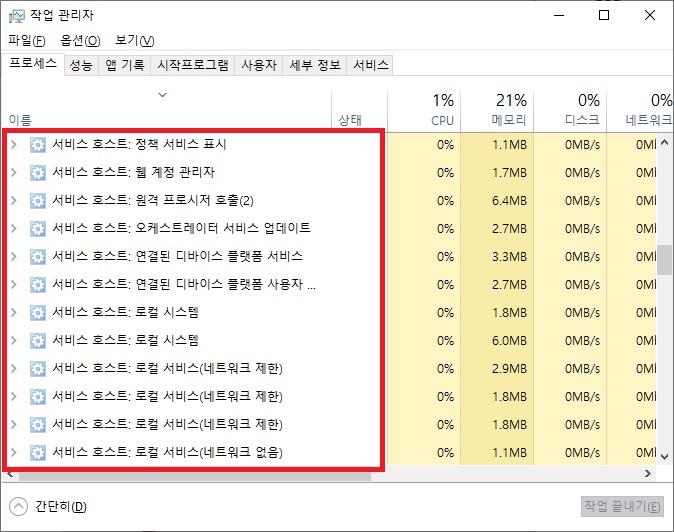
Task: Click 간단히(D) fewer details link
Action: [61, 507]
